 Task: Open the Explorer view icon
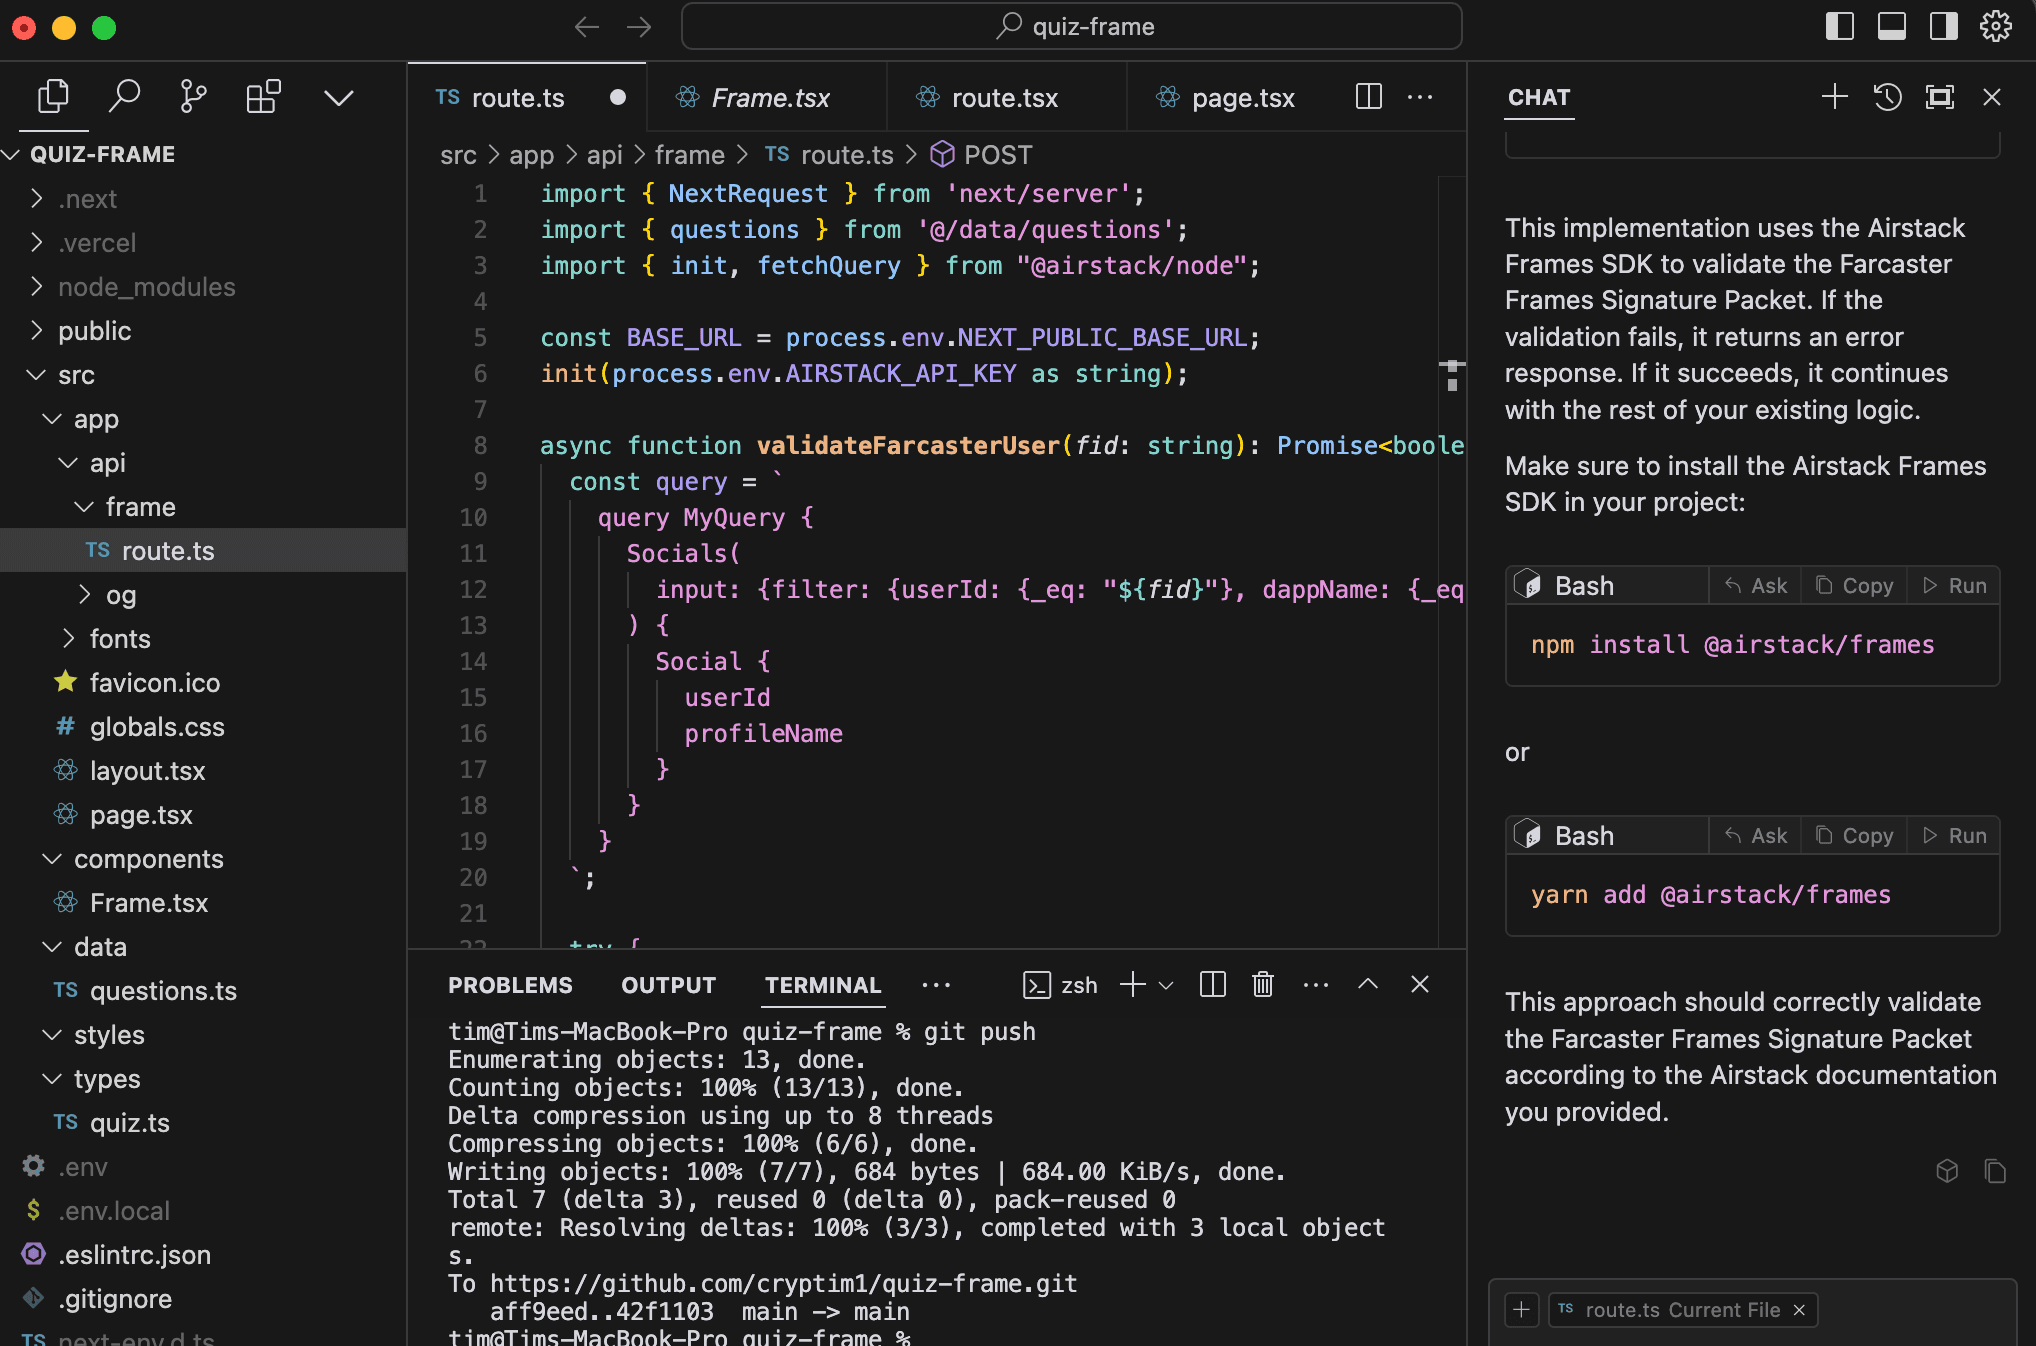tap(53, 97)
